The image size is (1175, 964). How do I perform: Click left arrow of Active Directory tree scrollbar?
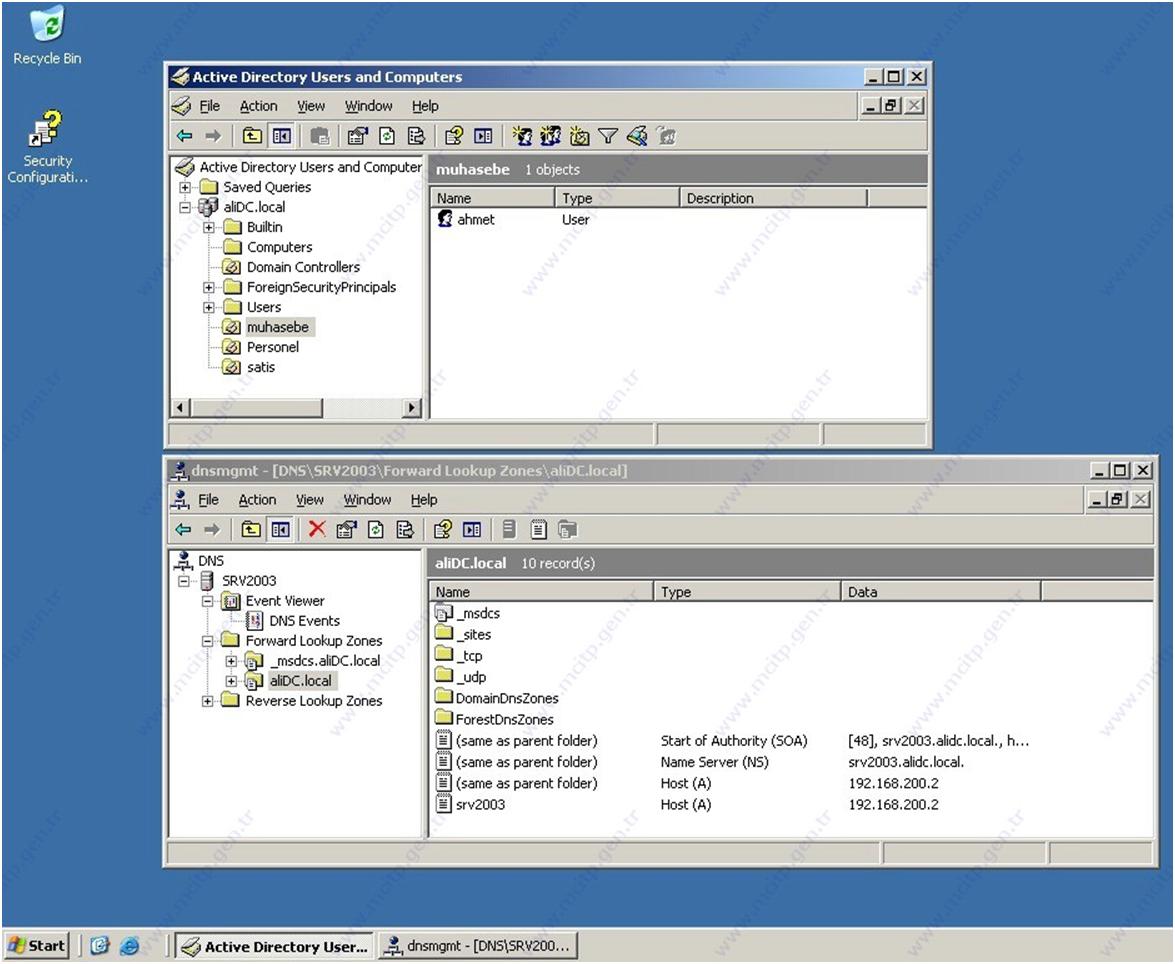pyautogui.click(x=181, y=408)
